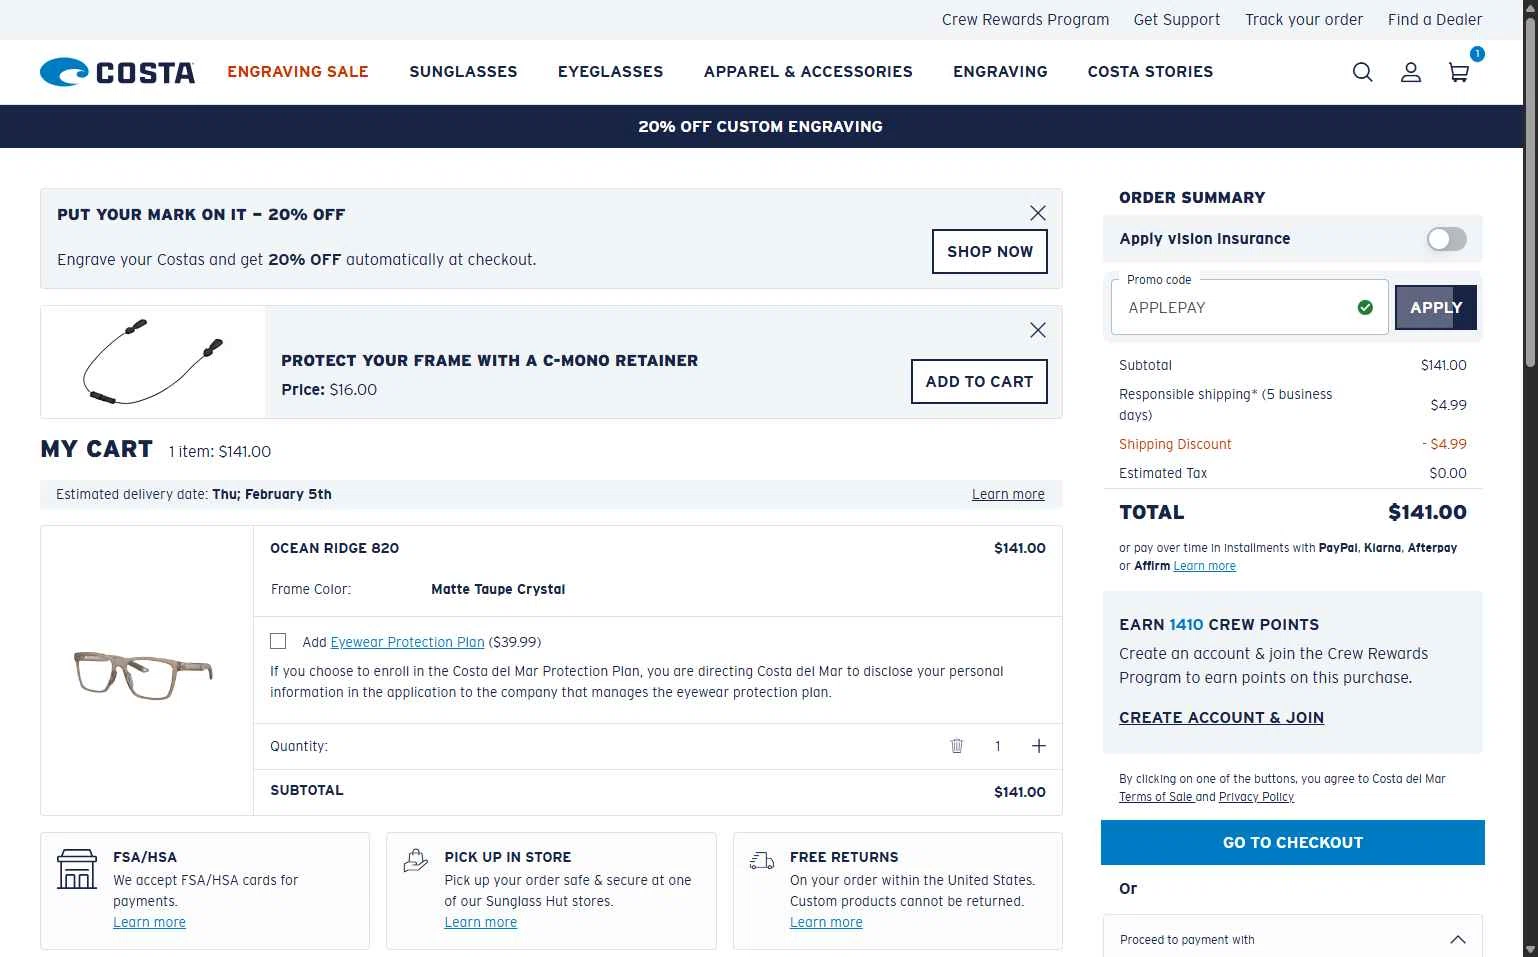This screenshot has width=1538, height=957.
Task: Click the cart item count badge
Action: (x=1477, y=54)
